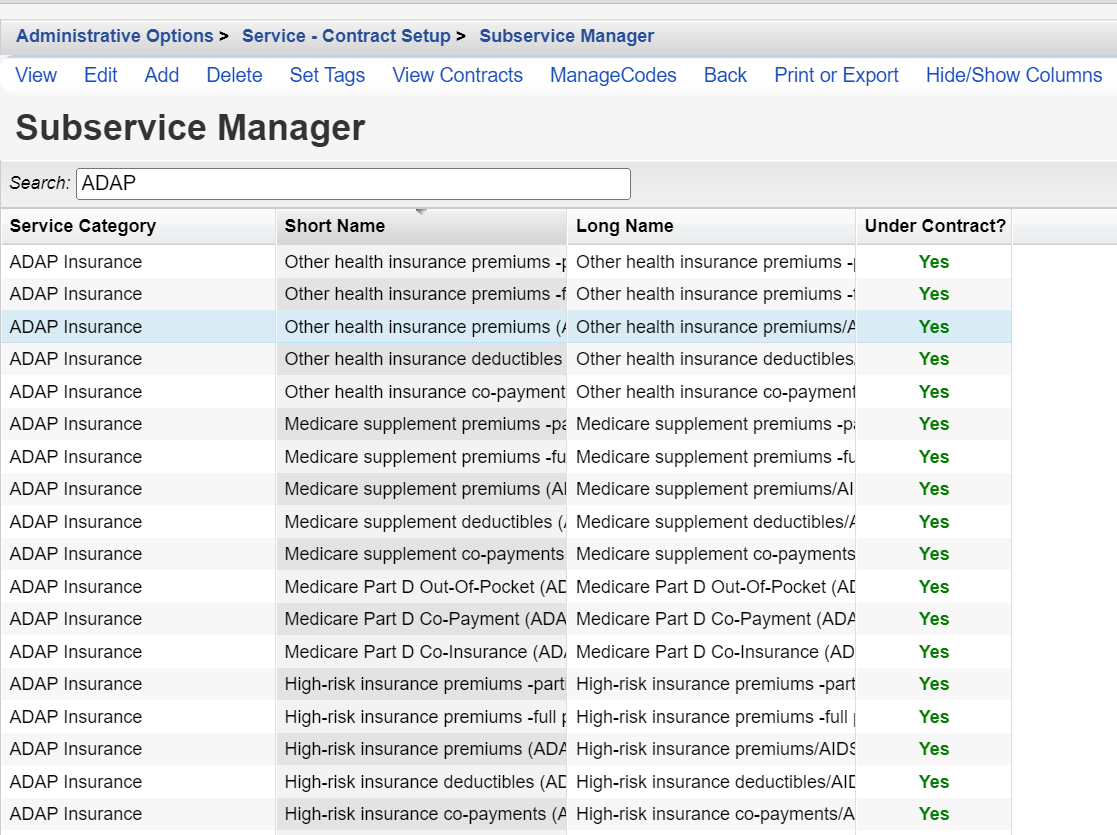Viewport: 1117px width, 835px height.
Task: Click Yes in High-risk insurance deductibles row
Action: [x=934, y=782]
